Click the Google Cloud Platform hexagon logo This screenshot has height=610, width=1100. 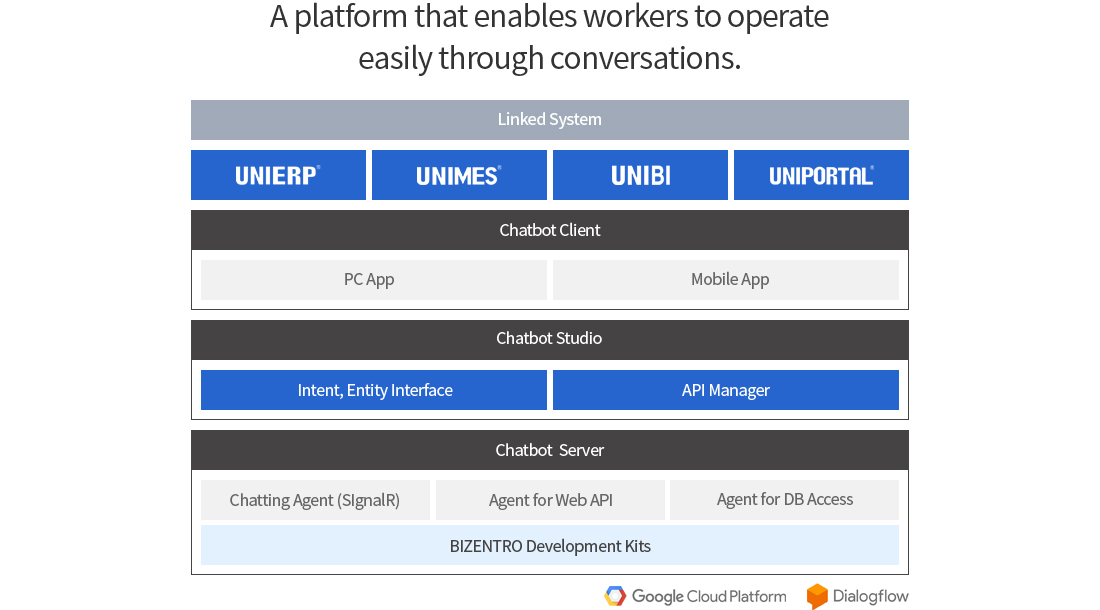coord(615,596)
